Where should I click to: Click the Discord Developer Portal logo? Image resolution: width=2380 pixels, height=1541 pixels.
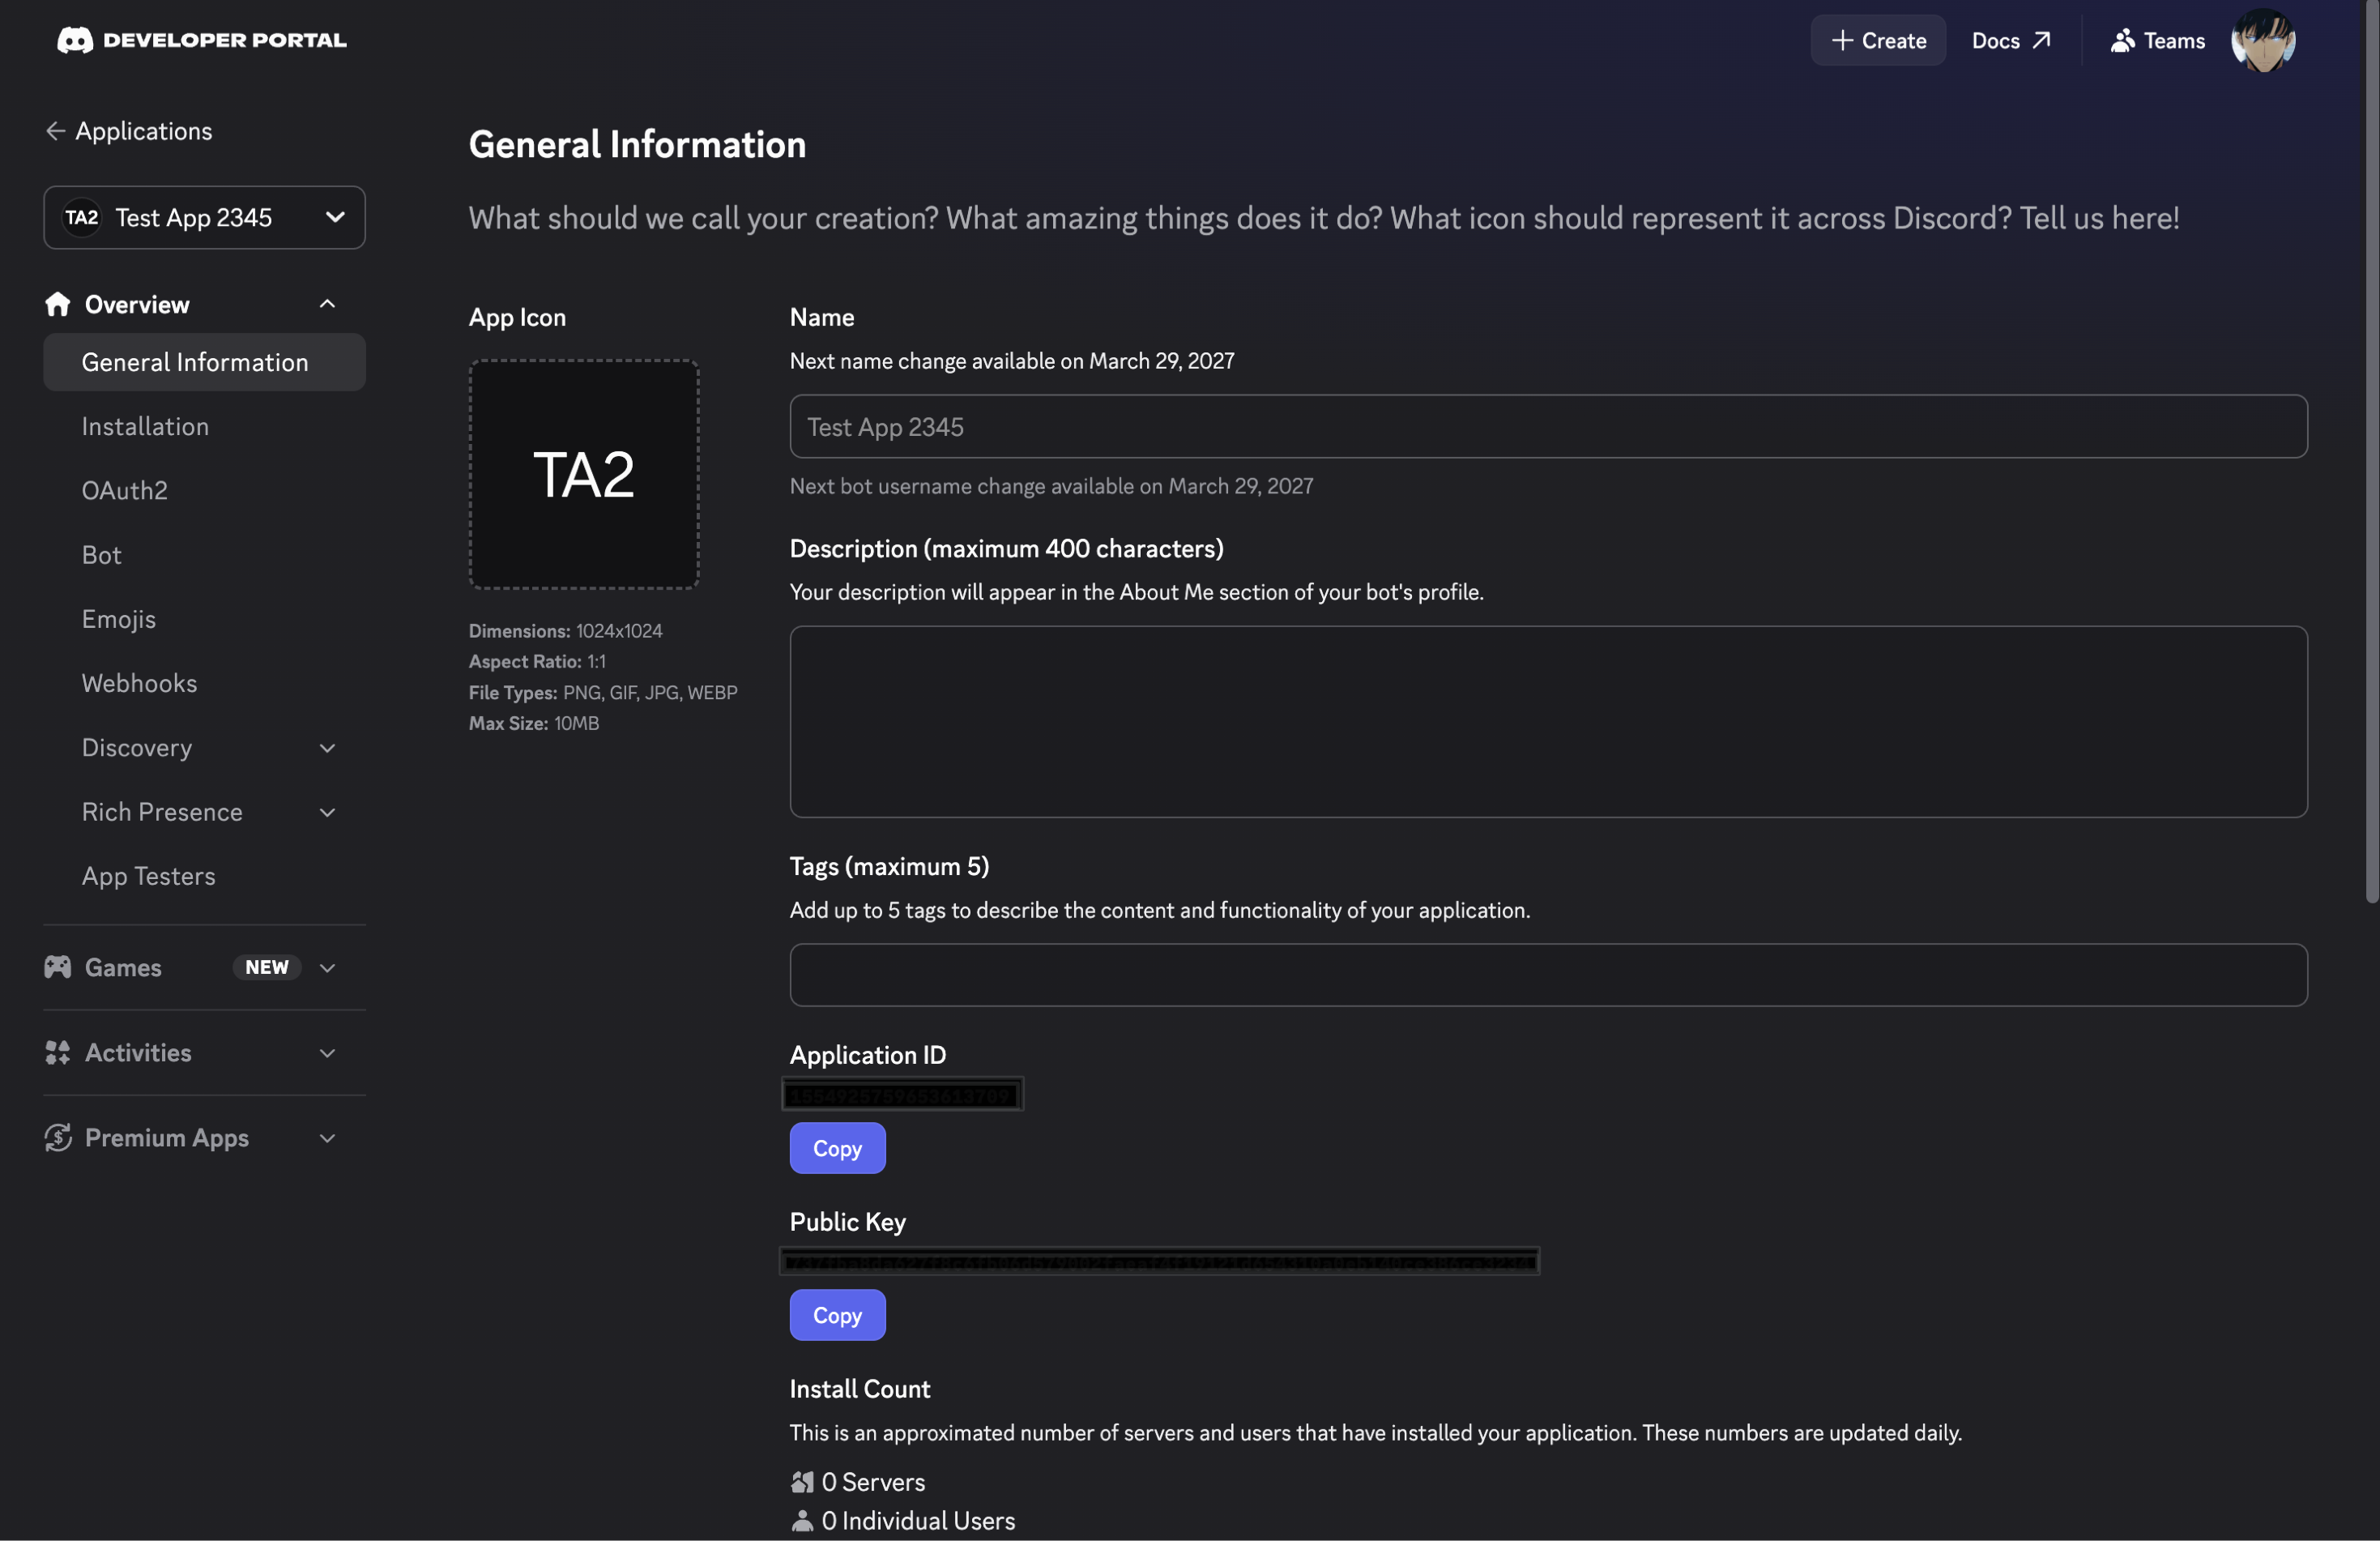pos(201,40)
